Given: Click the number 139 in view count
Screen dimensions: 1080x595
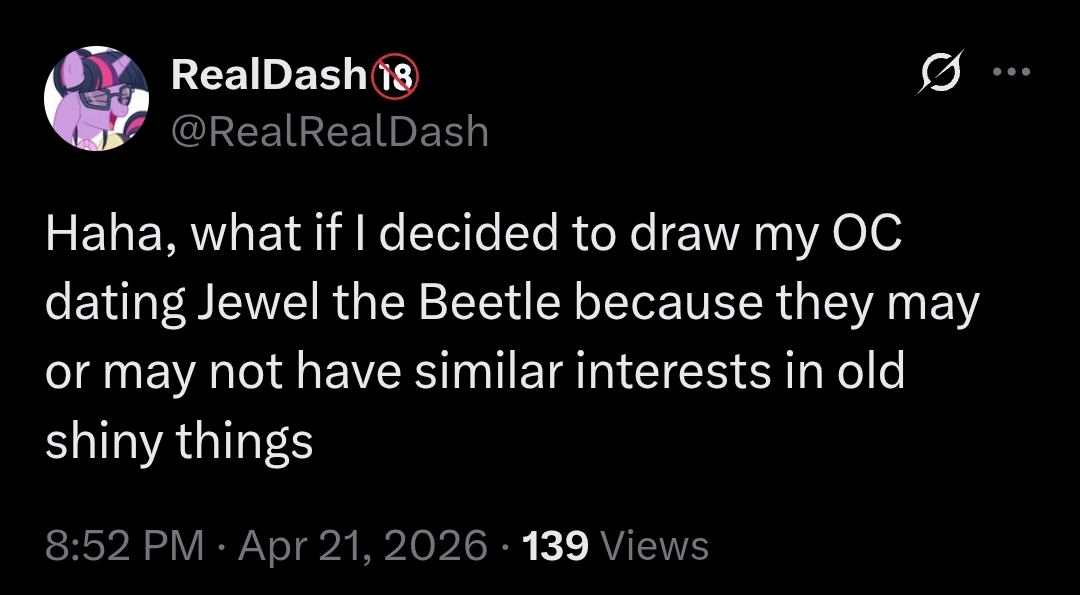Looking at the screenshot, I should [556, 546].
